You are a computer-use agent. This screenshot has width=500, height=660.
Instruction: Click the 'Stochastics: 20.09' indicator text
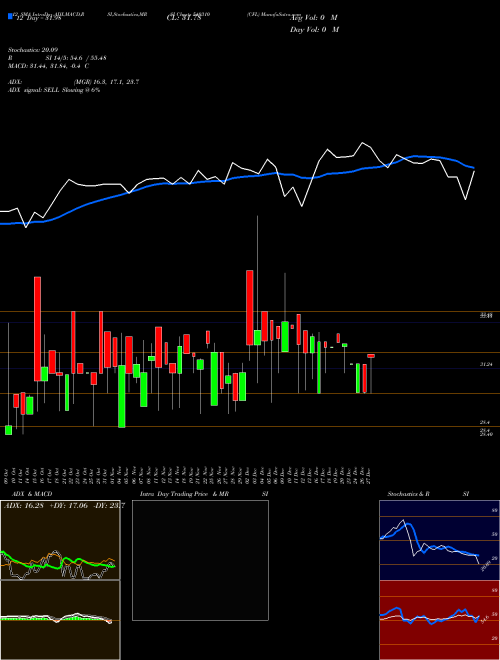tap(31, 50)
